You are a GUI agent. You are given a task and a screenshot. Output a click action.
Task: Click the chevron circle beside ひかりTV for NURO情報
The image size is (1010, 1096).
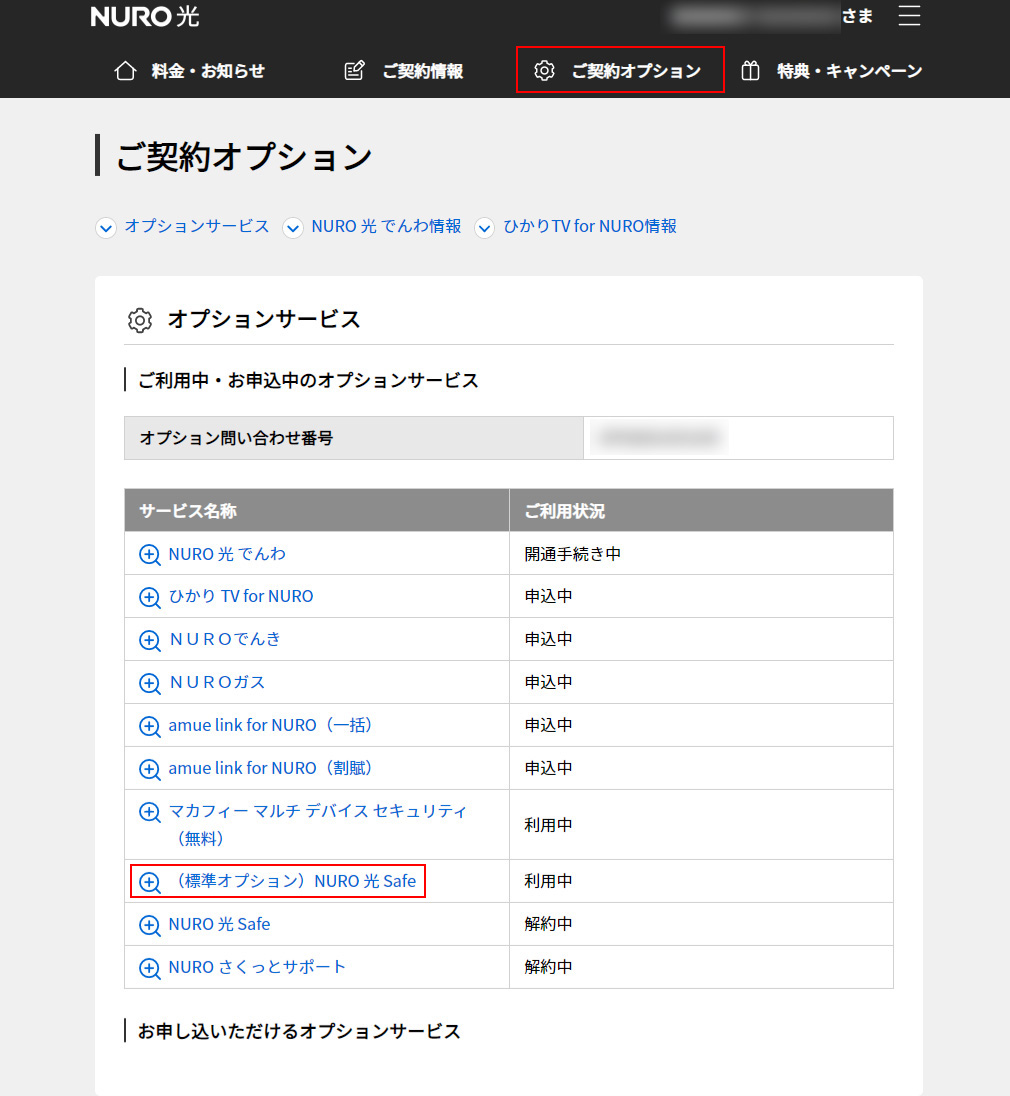[x=484, y=228]
